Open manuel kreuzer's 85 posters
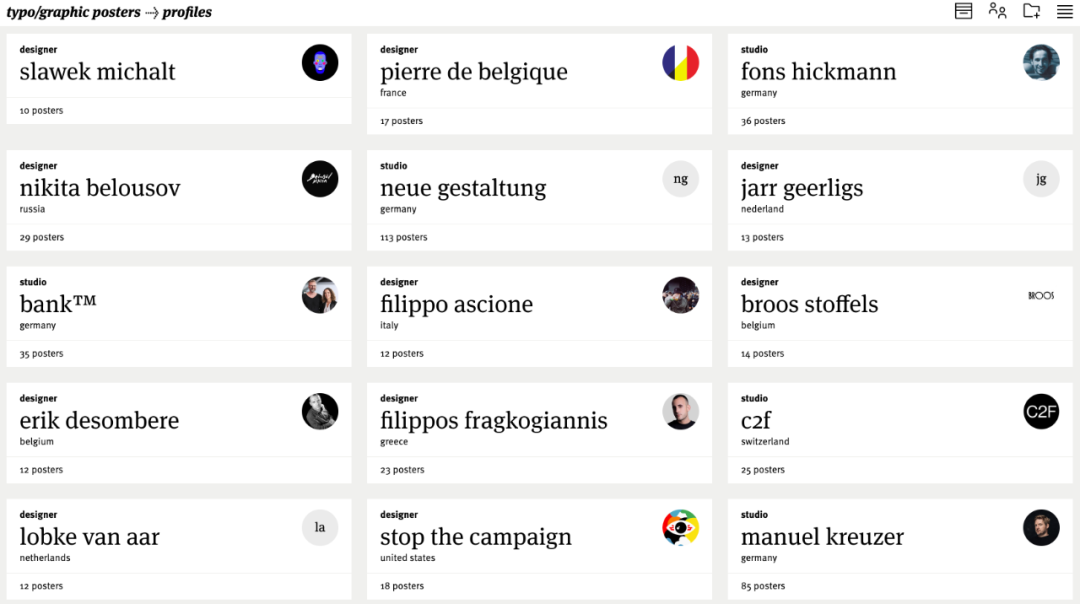The image size is (1080, 604). click(763, 586)
